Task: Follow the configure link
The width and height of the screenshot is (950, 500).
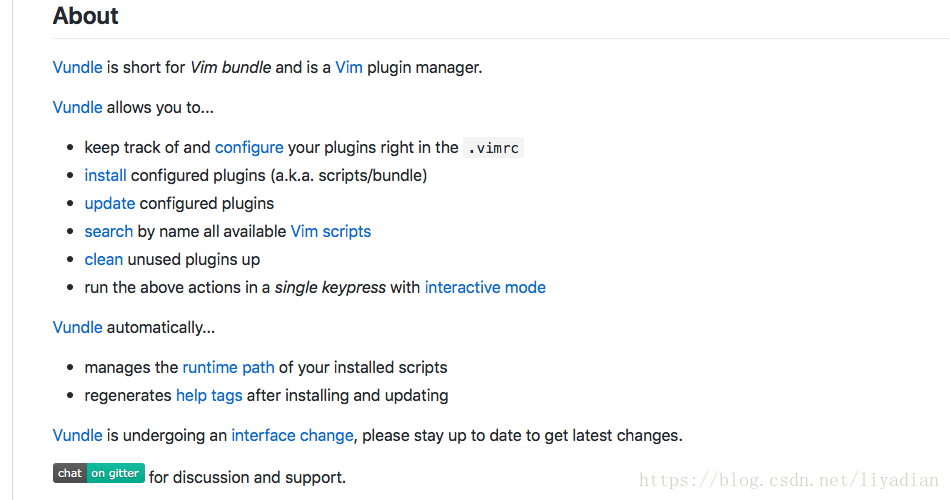Action: (x=249, y=147)
